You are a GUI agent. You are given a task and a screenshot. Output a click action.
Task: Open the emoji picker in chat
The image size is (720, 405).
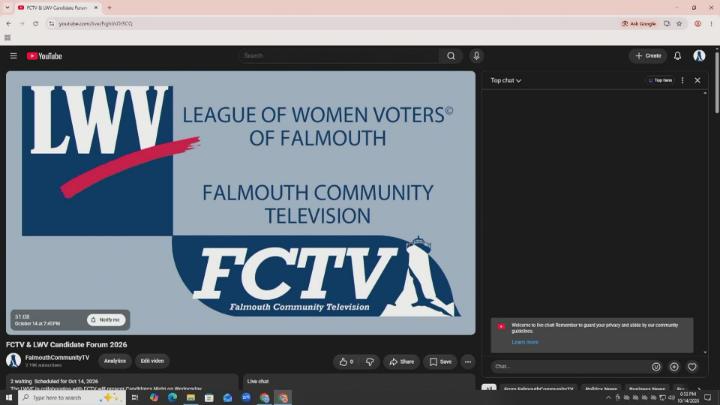tap(656, 366)
